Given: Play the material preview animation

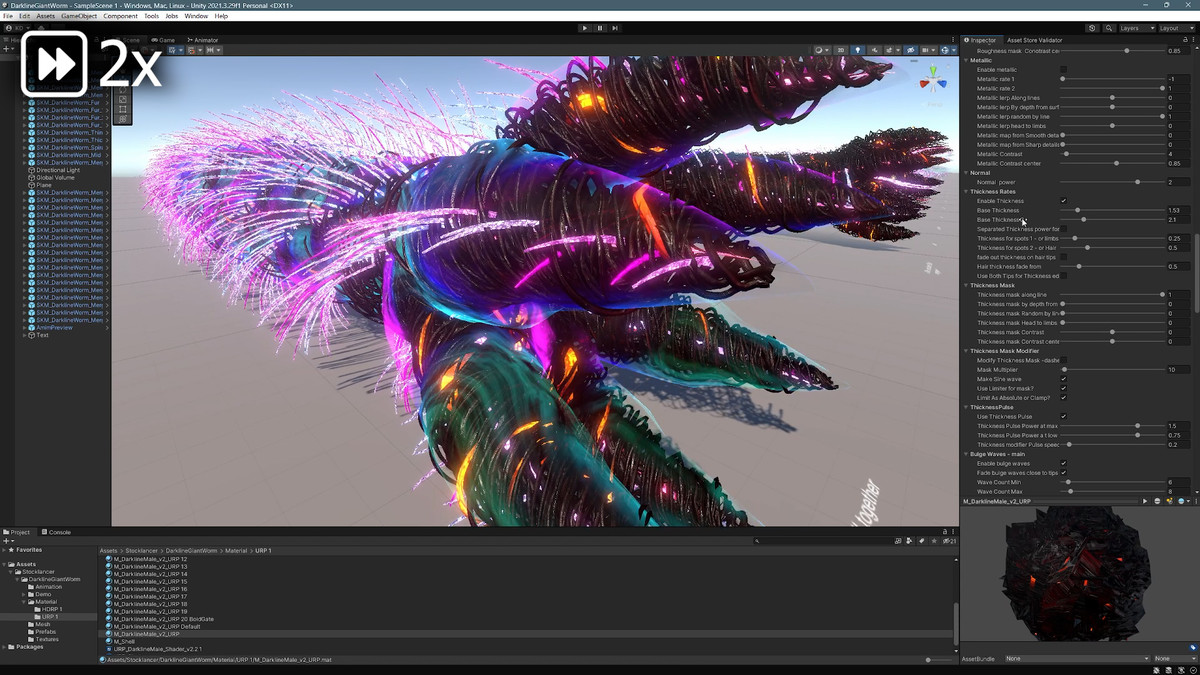Looking at the screenshot, I should [x=1146, y=501].
